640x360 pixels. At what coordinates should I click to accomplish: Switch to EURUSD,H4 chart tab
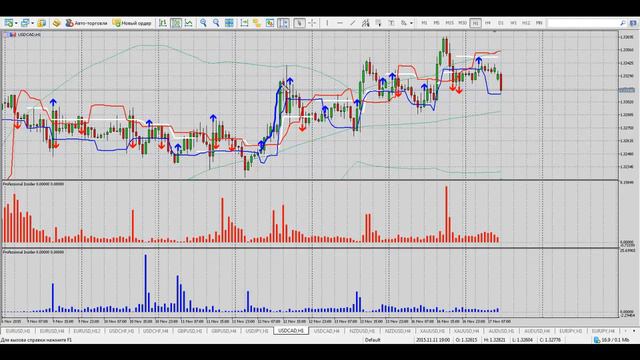click(x=52, y=331)
